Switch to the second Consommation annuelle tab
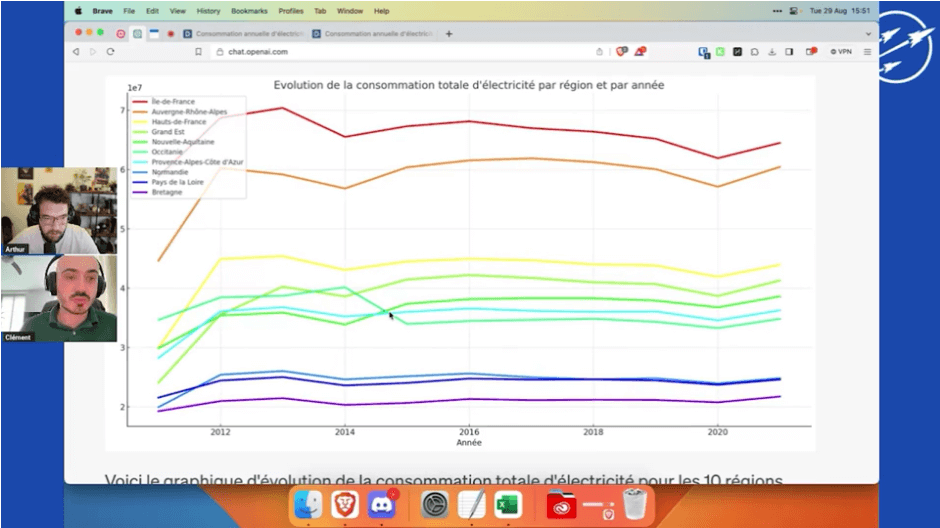 coord(374,33)
